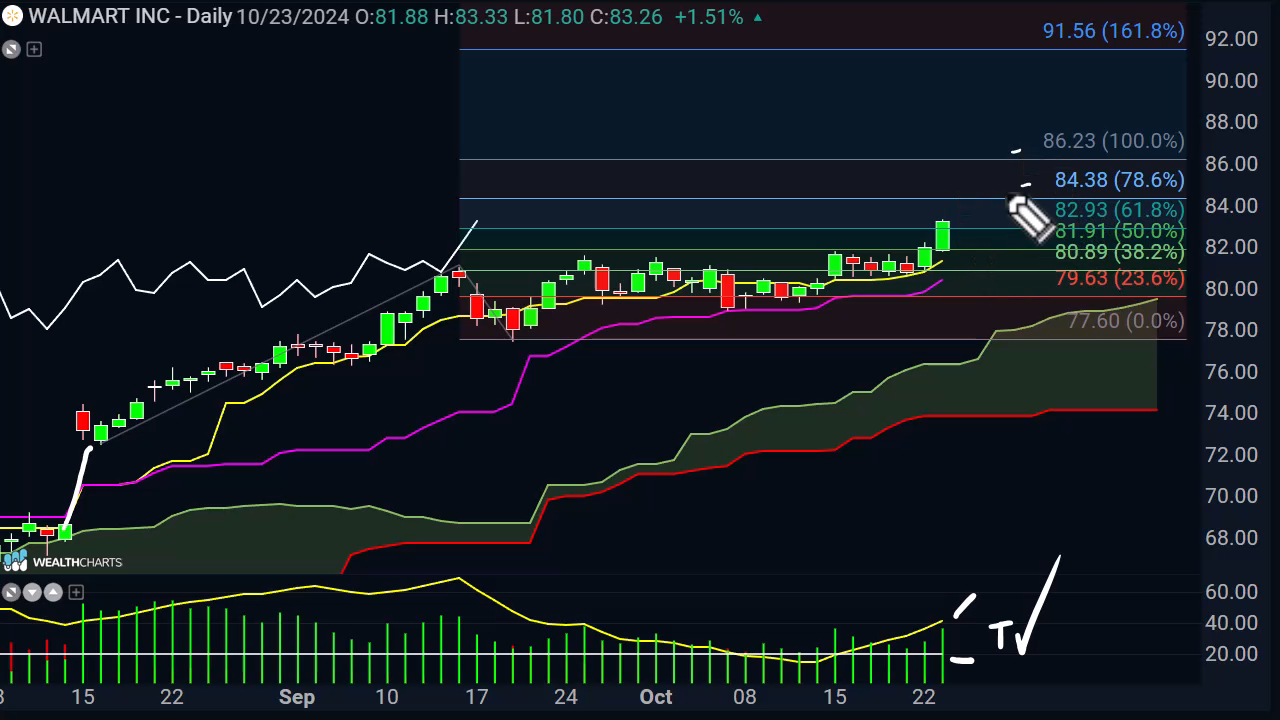
Task: Move the lower indicator pane up
Action: point(53,592)
